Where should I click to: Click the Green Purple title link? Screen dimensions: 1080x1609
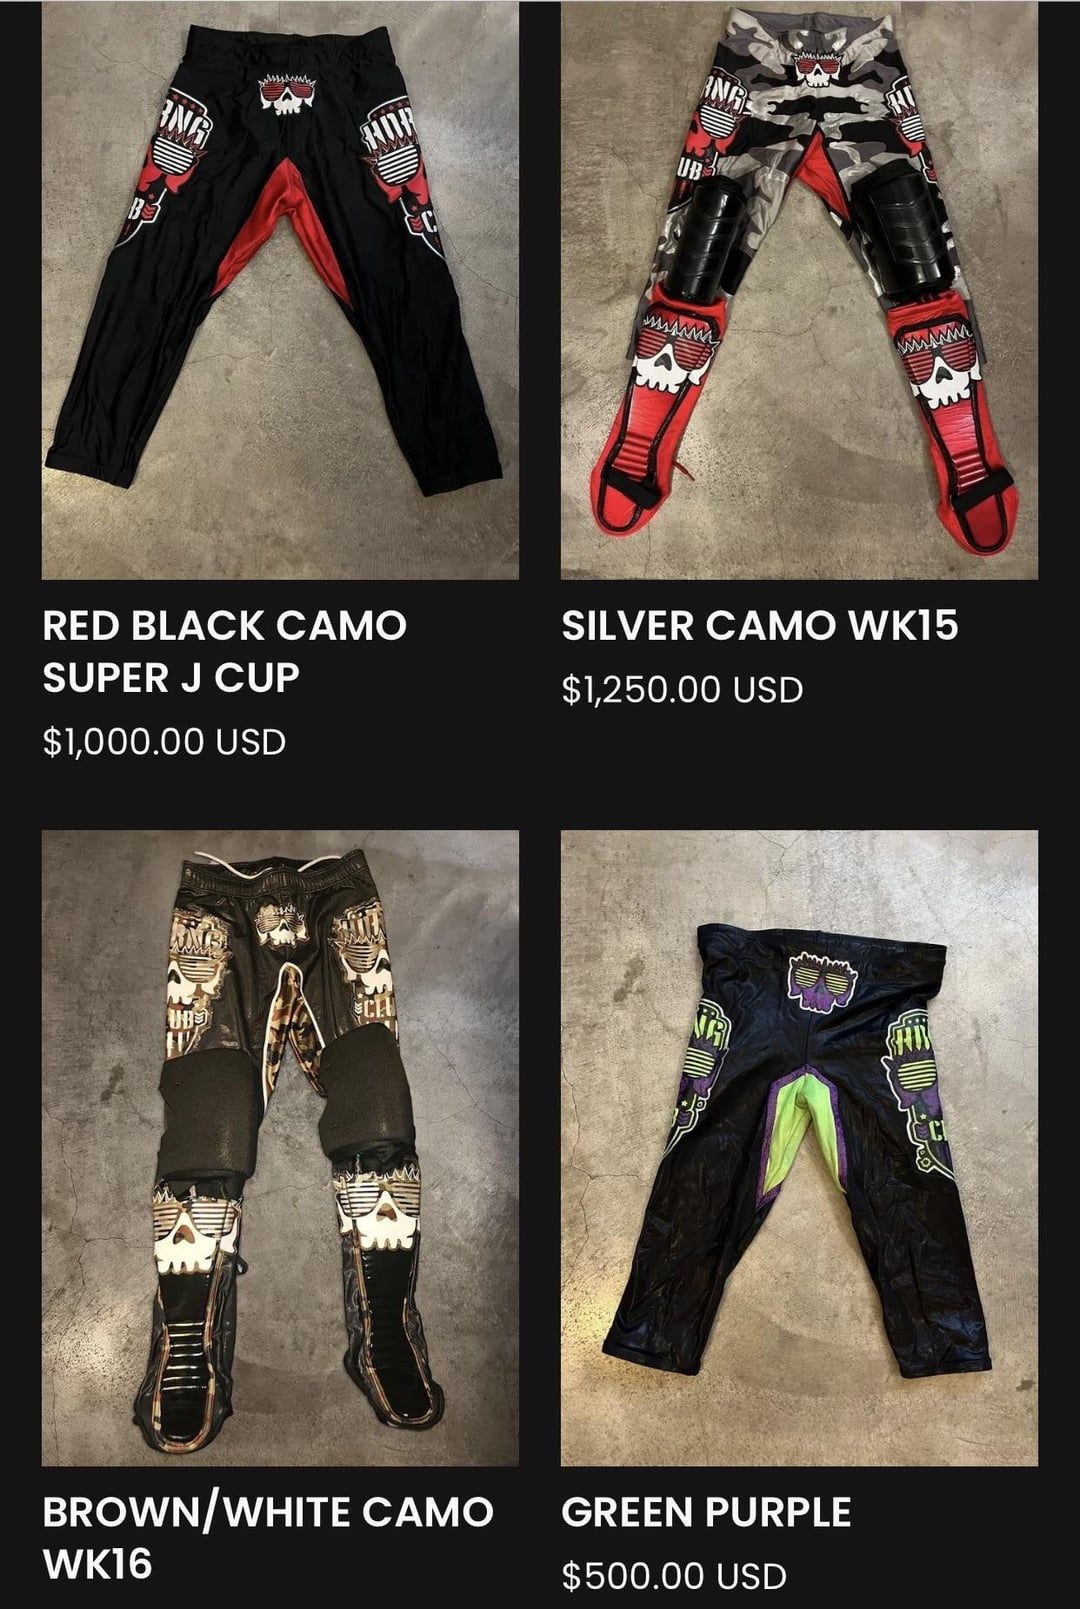pos(706,1511)
